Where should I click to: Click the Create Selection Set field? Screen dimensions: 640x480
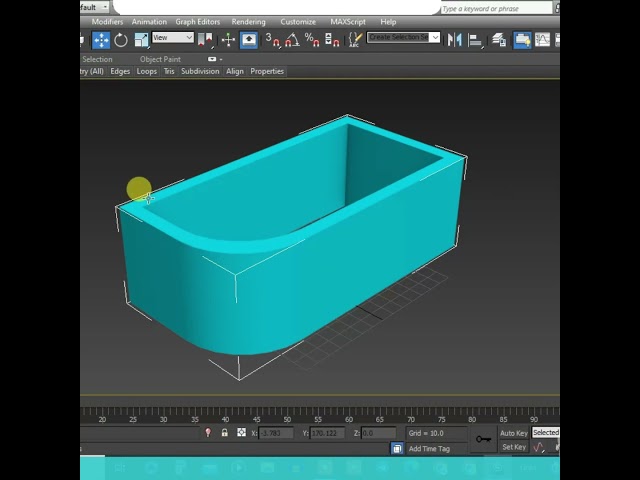(x=398, y=38)
